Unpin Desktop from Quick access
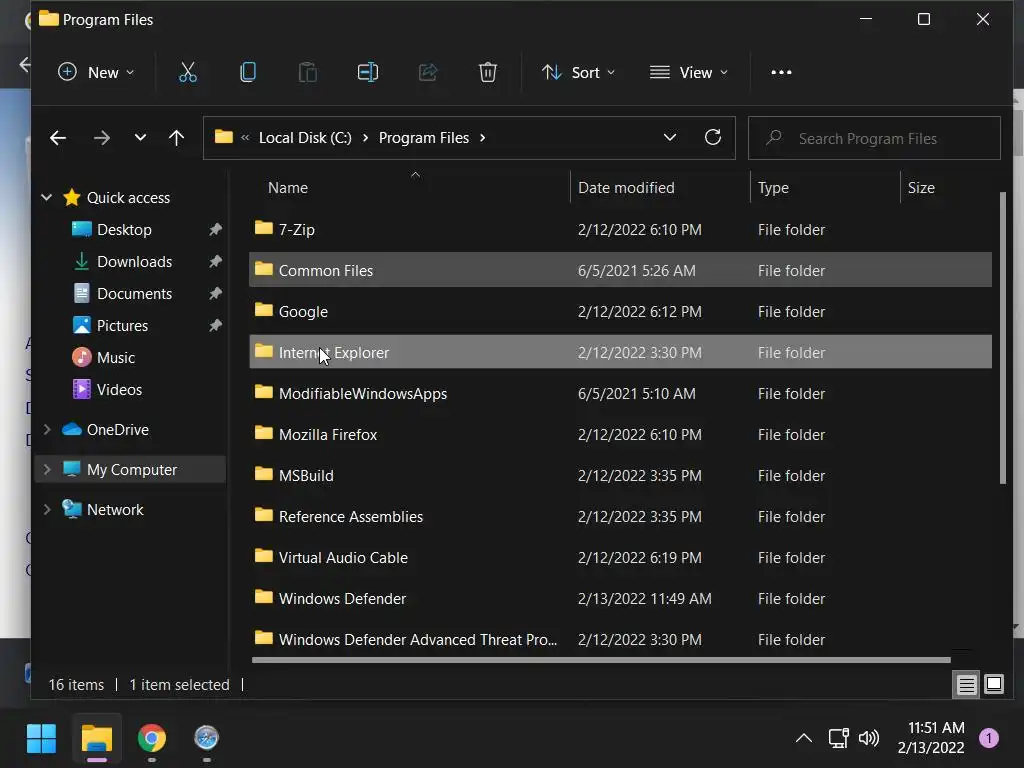Screen dimensions: 1024x768 pos(215,229)
